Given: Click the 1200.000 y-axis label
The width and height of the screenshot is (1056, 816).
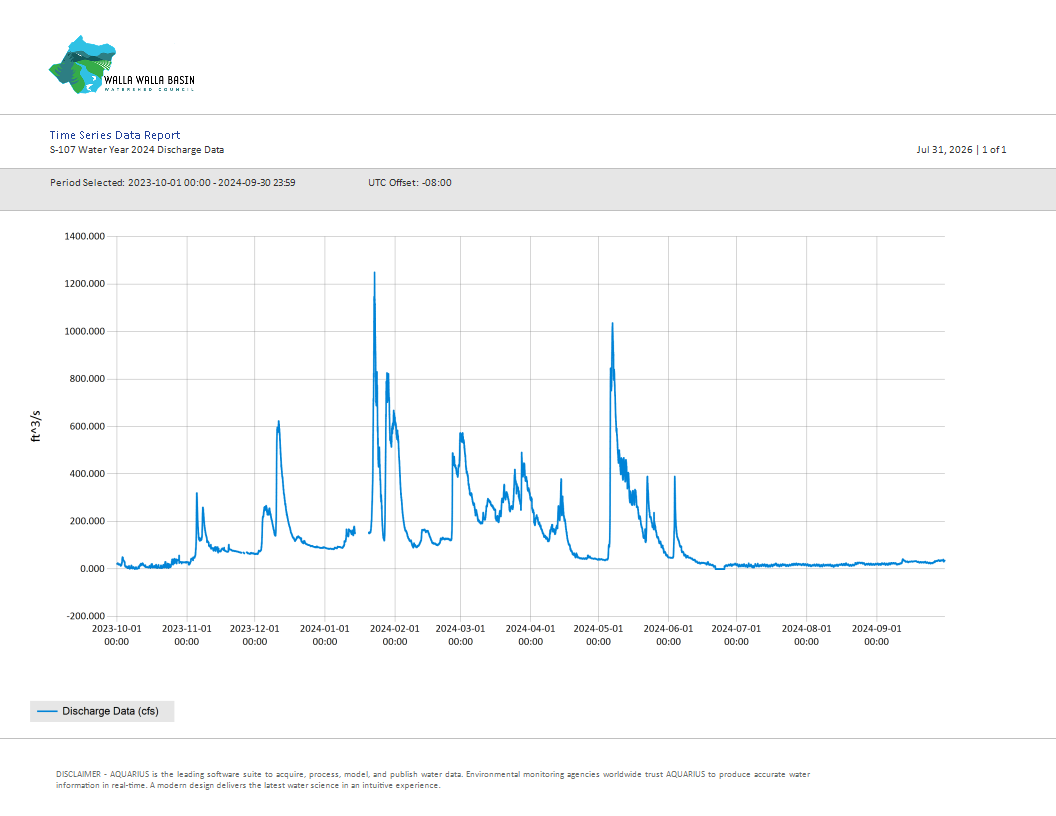Looking at the screenshot, I should (x=85, y=283).
